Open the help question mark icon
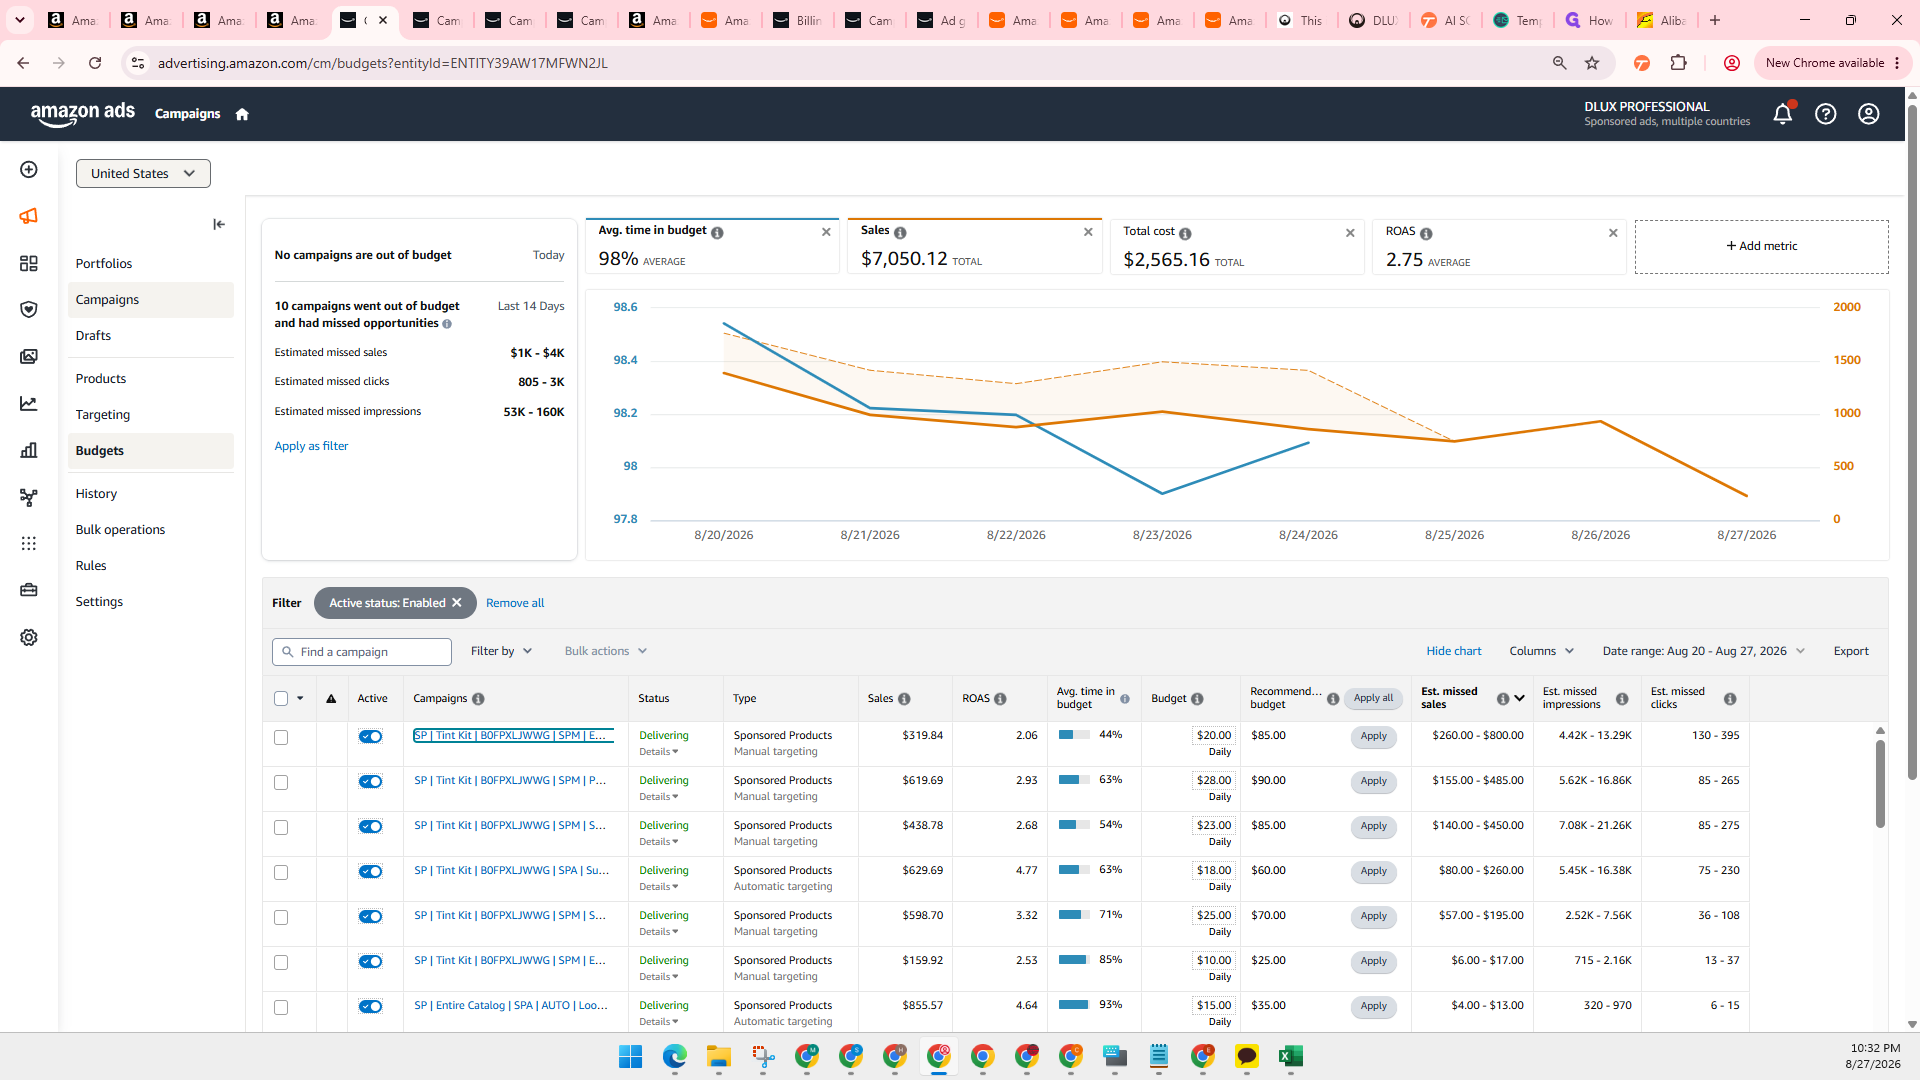Viewport: 1920px width, 1080px height. [1826, 114]
